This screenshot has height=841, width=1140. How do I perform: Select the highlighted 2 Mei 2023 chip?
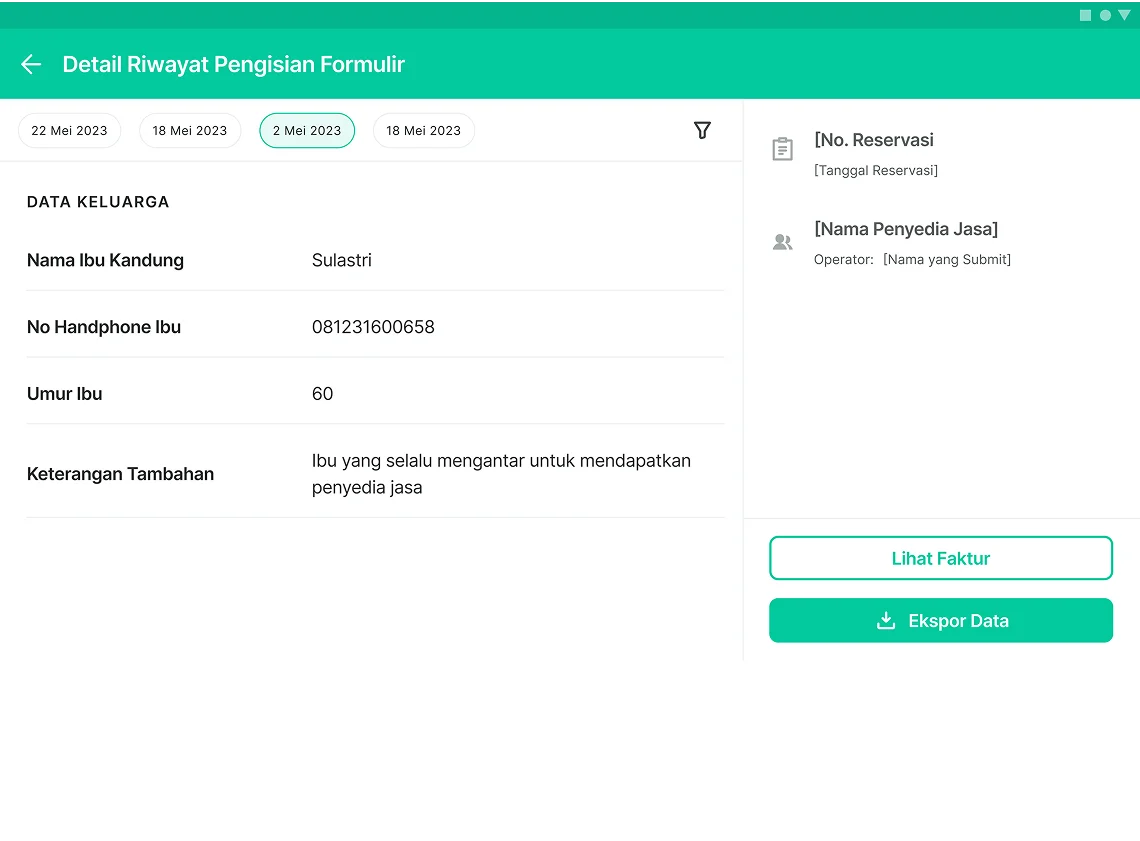(307, 131)
